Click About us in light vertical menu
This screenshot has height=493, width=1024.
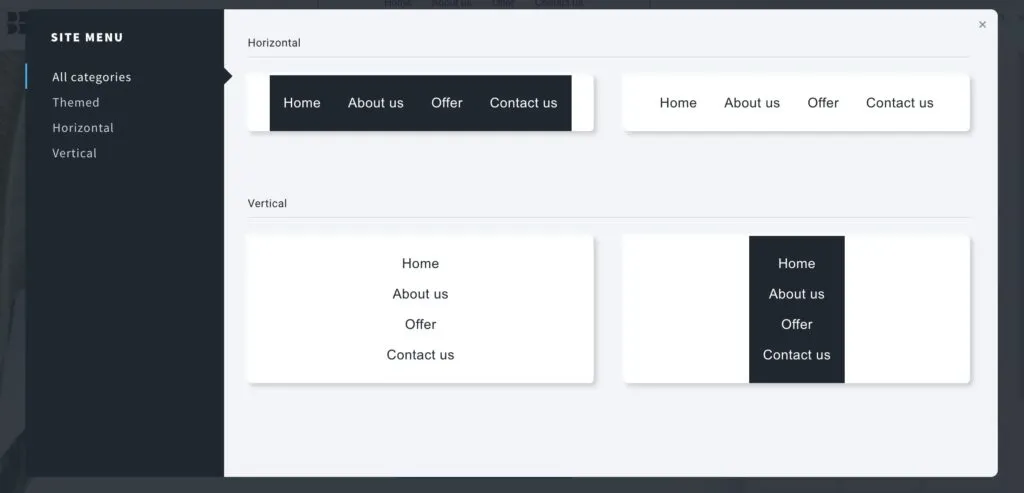(420, 294)
